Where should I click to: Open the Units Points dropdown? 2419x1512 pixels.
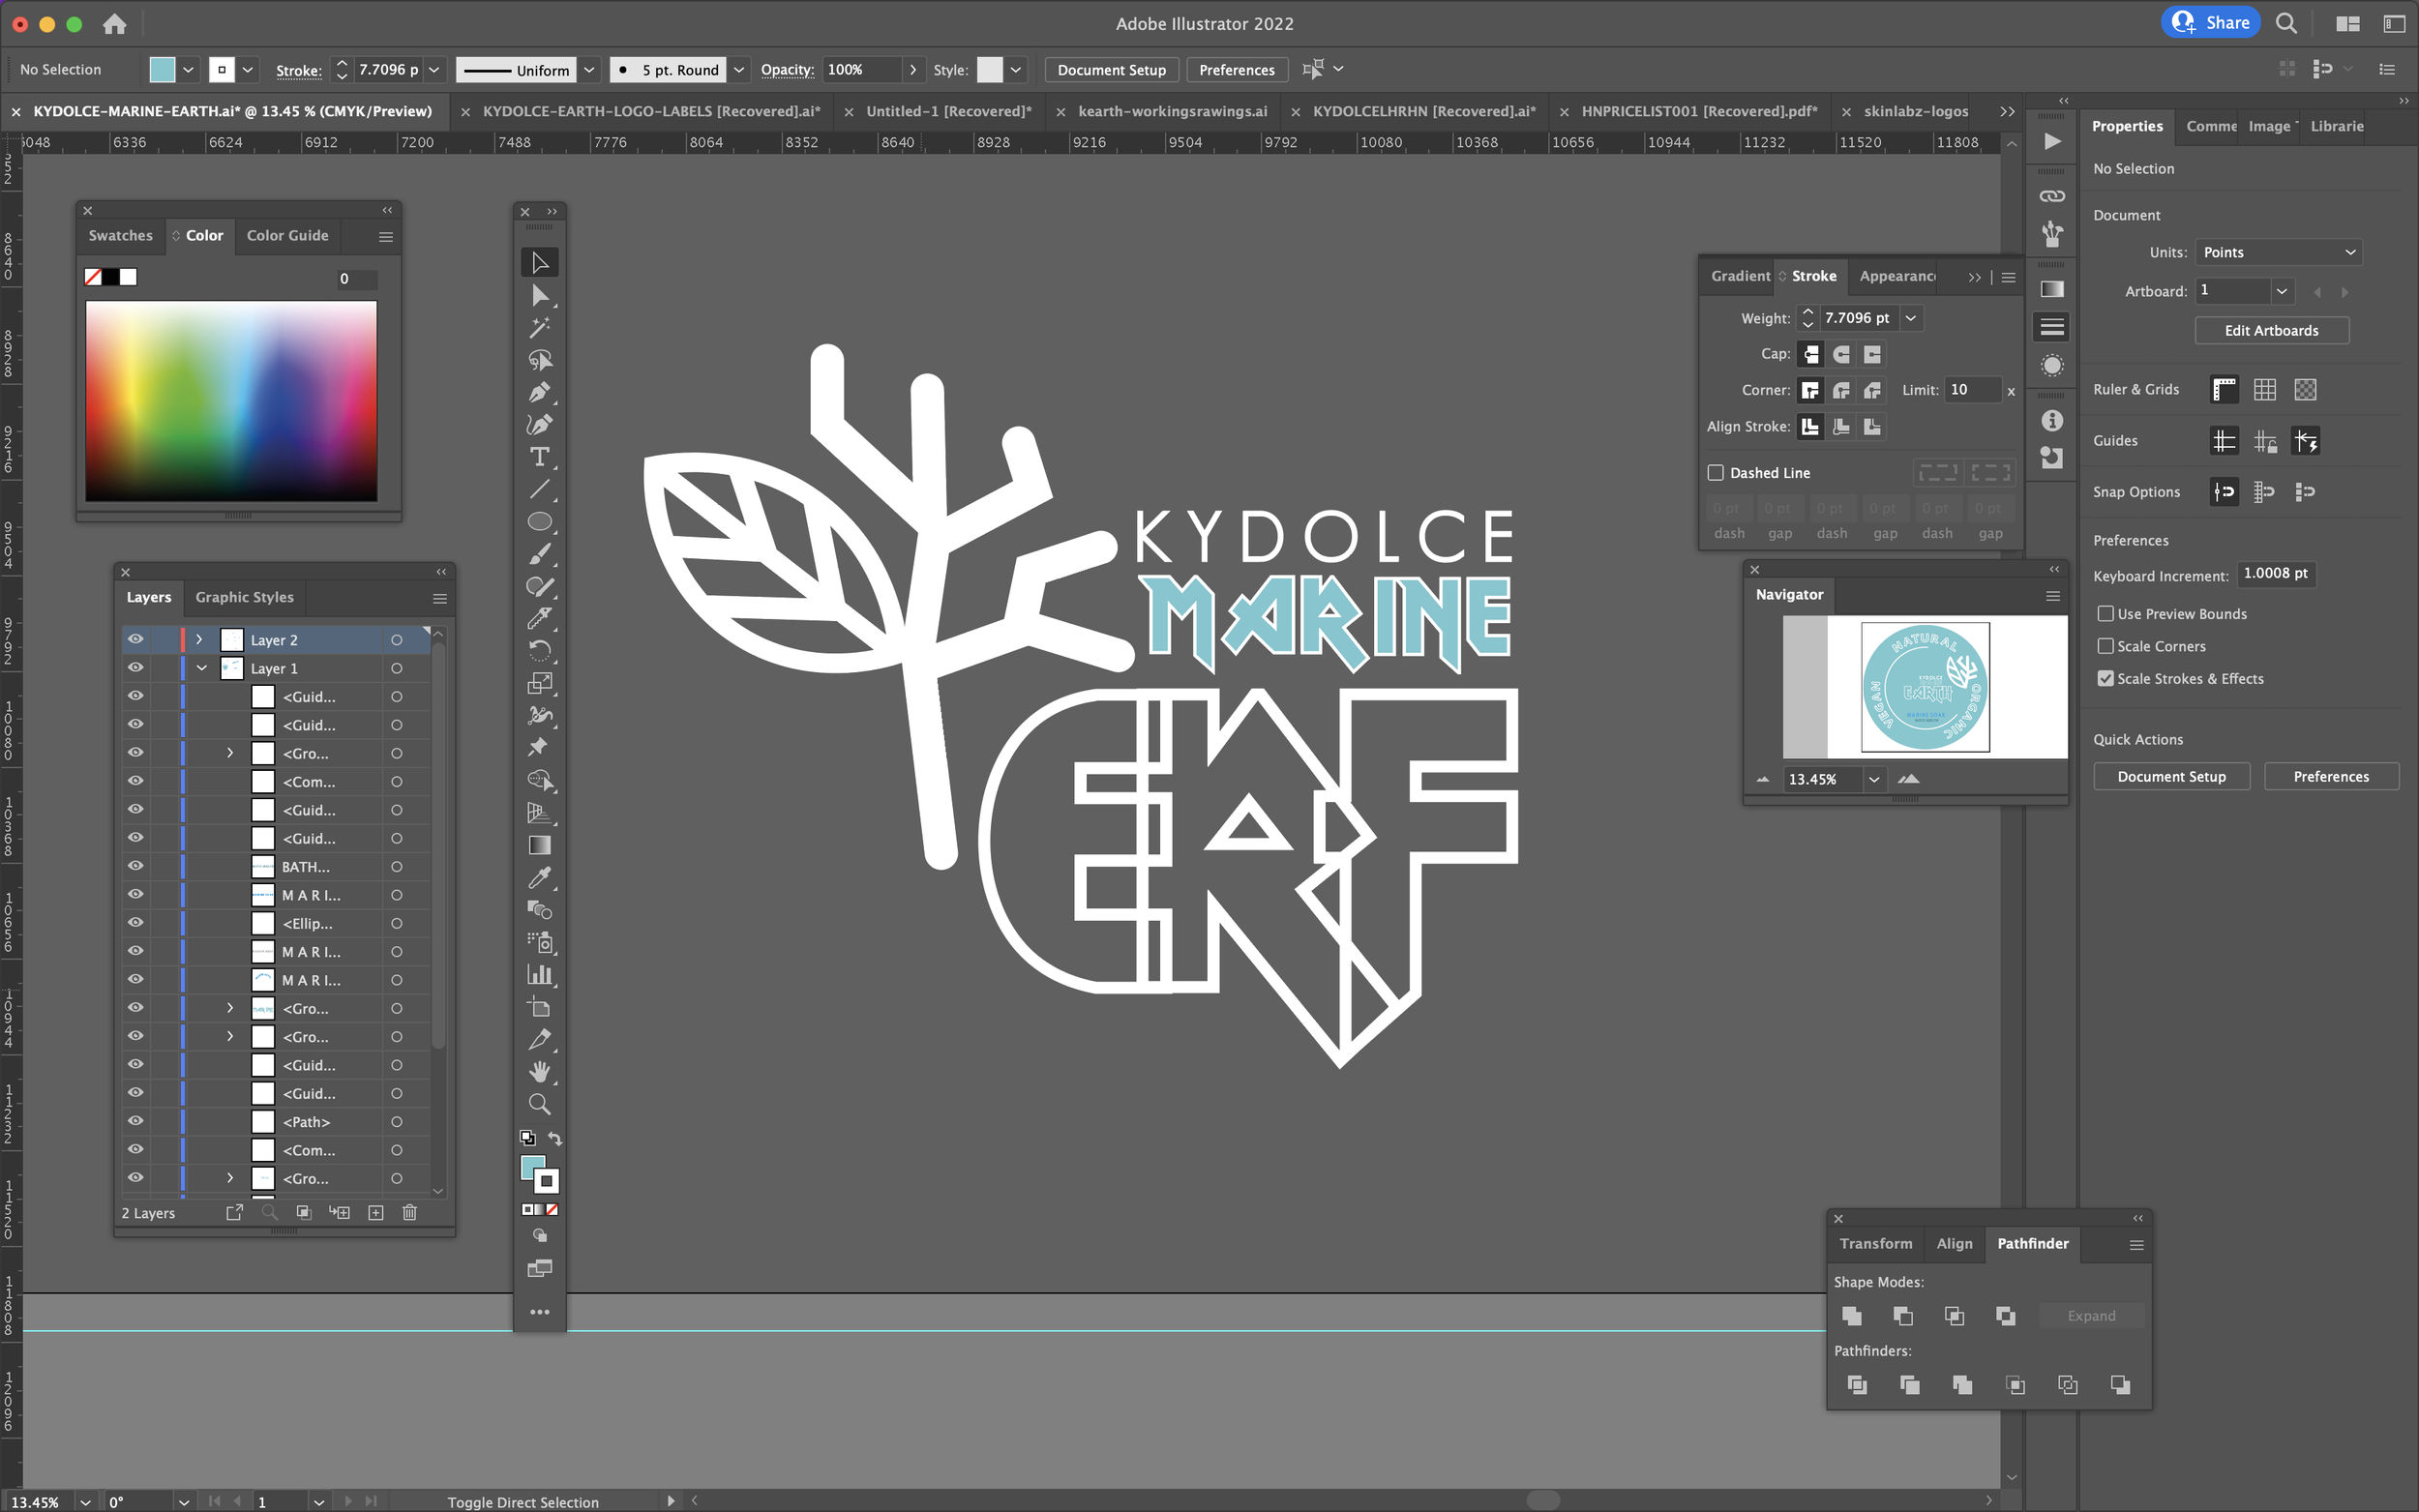tap(2278, 252)
